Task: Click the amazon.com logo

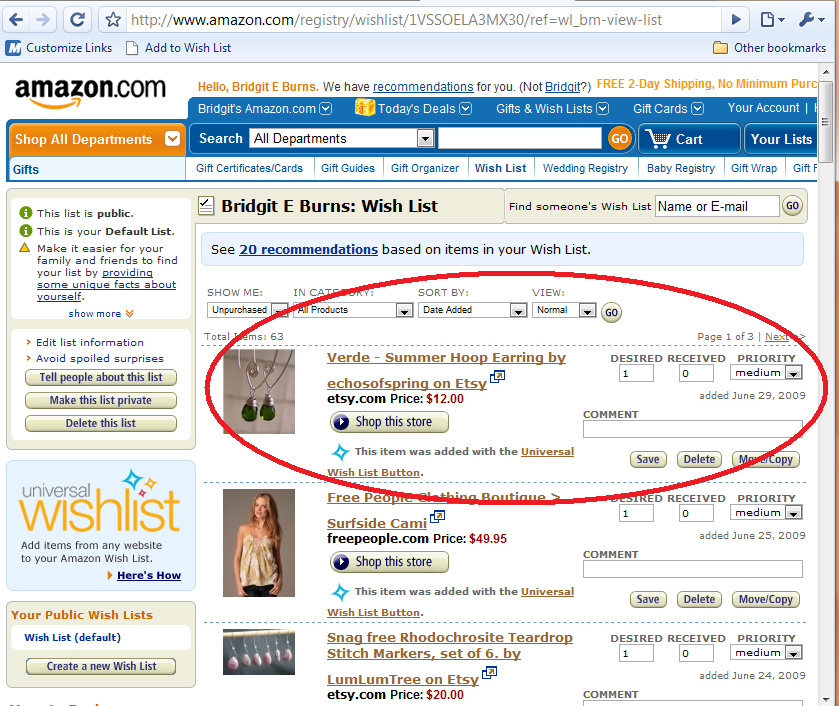Action: tap(90, 91)
